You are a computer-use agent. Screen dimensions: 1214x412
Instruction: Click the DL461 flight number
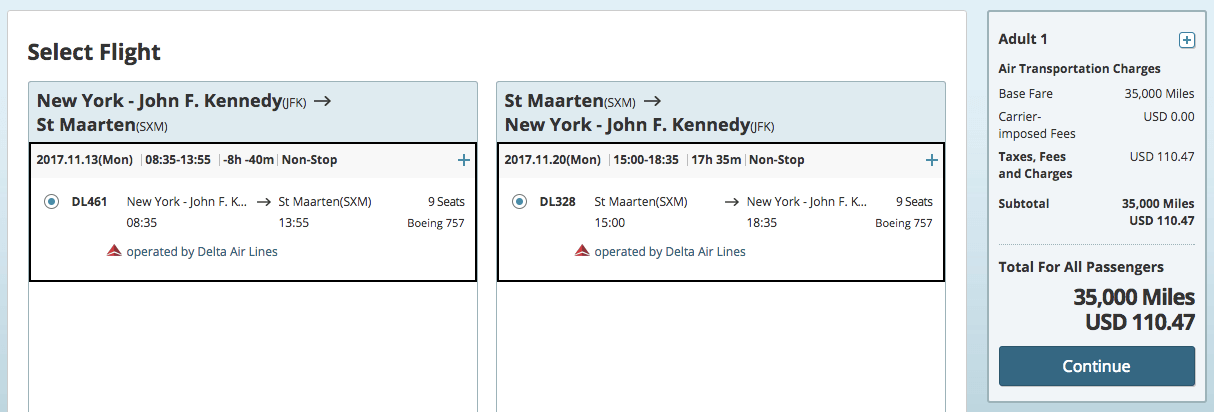(89, 202)
